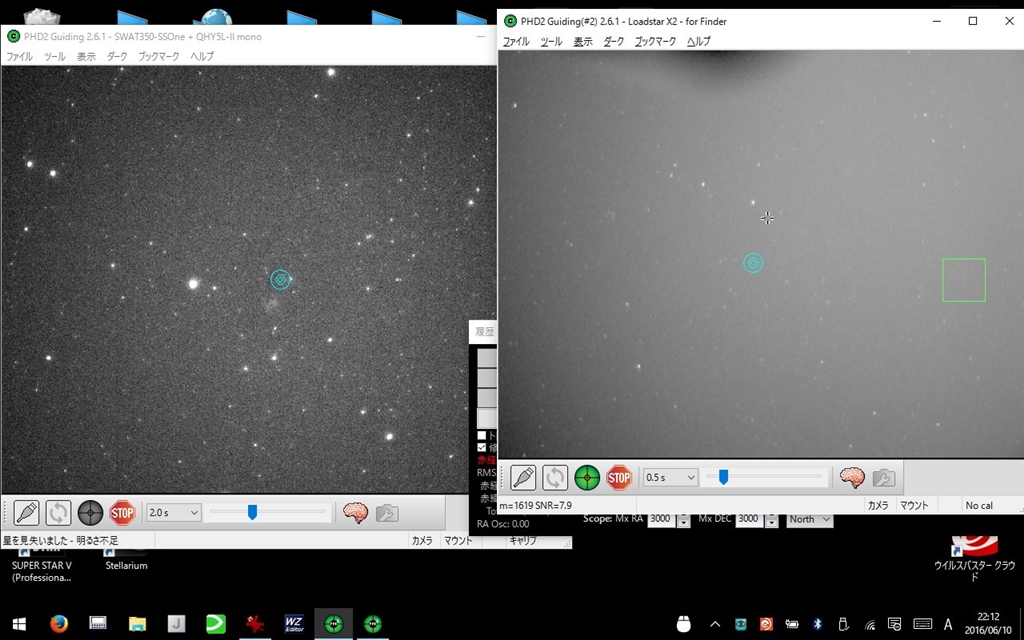Open 表示 menu in the Loadstar window
Image resolution: width=1024 pixels, height=640 pixels.
pyautogui.click(x=583, y=41)
